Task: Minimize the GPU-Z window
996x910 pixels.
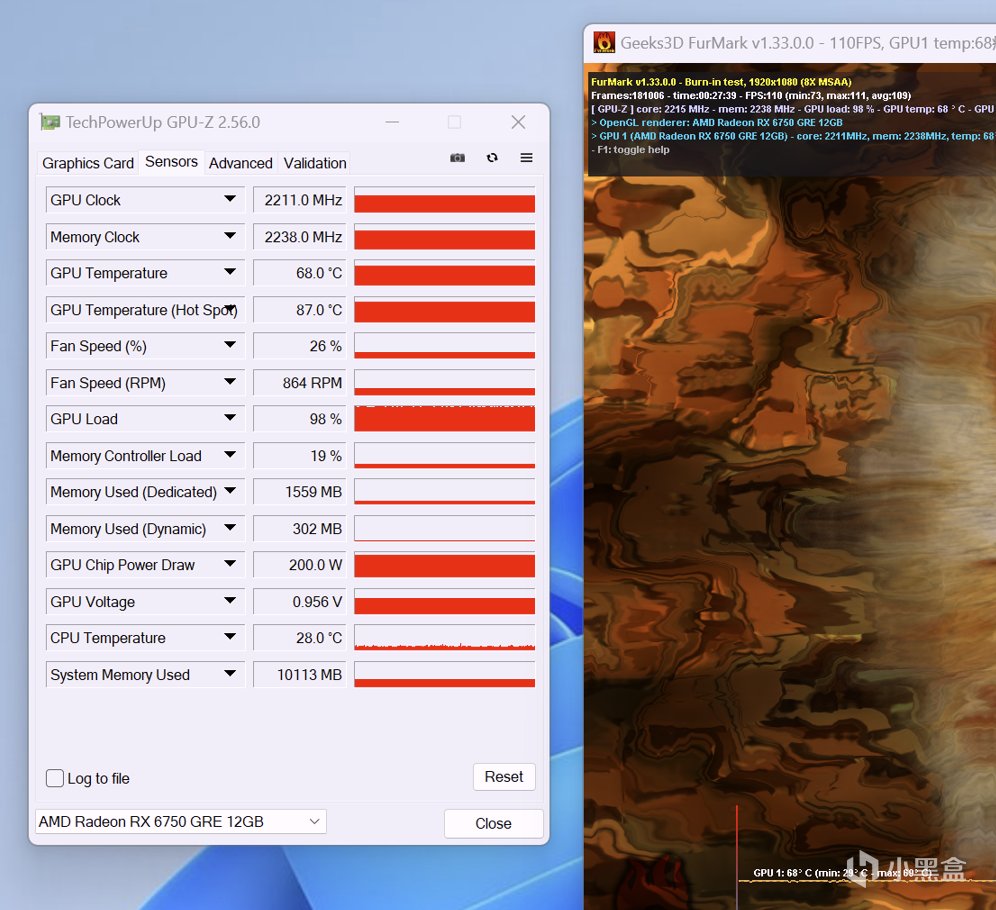Action: coord(393,122)
